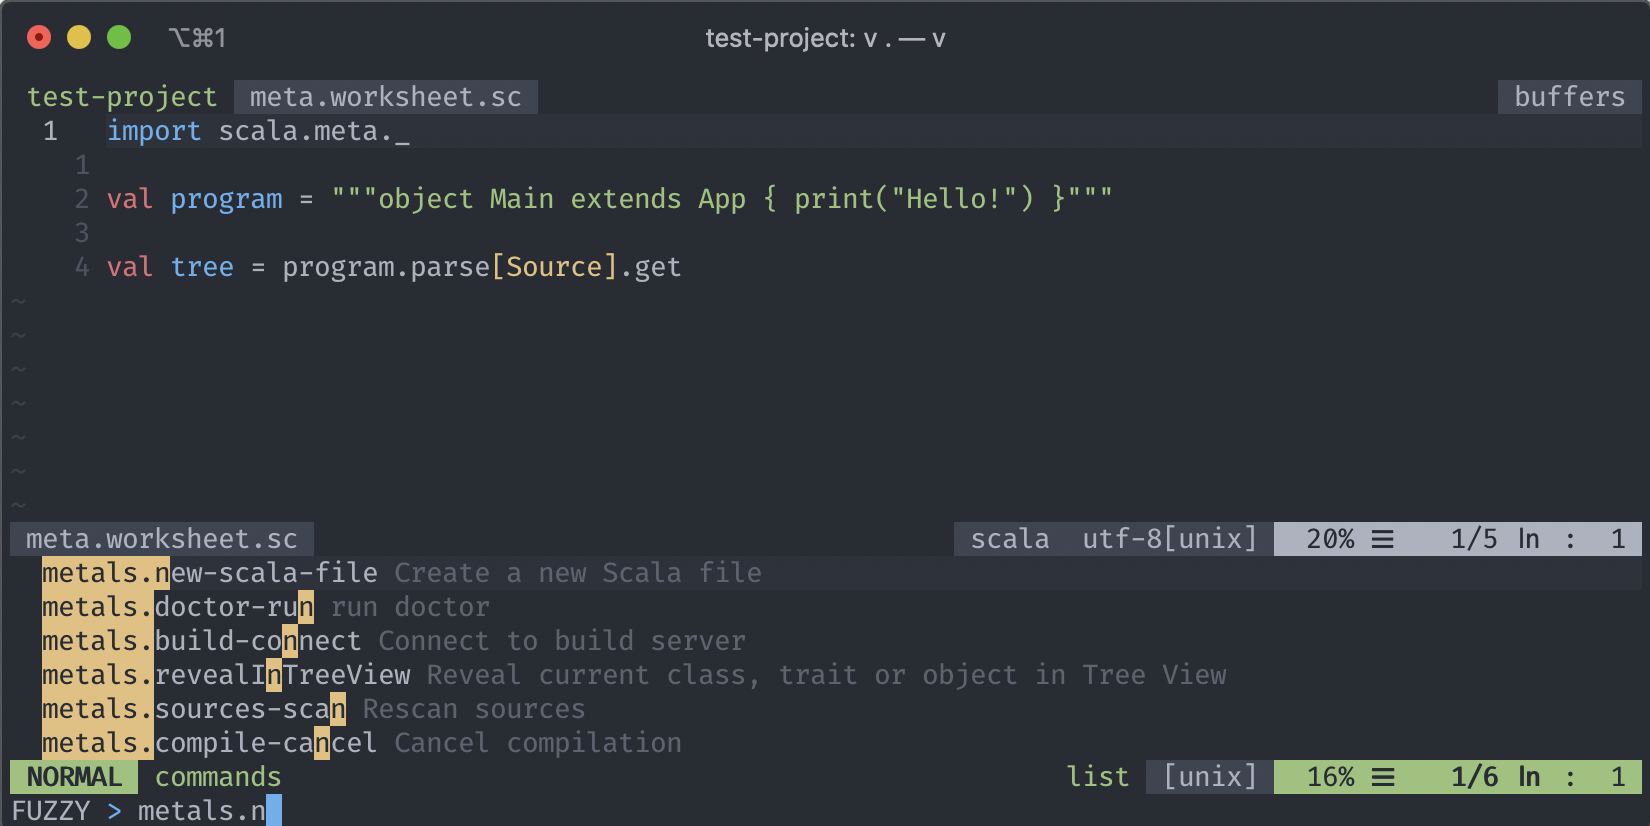Click the [Source] type parameter
Image resolution: width=1650 pixels, height=826 pixels.
click(x=555, y=267)
